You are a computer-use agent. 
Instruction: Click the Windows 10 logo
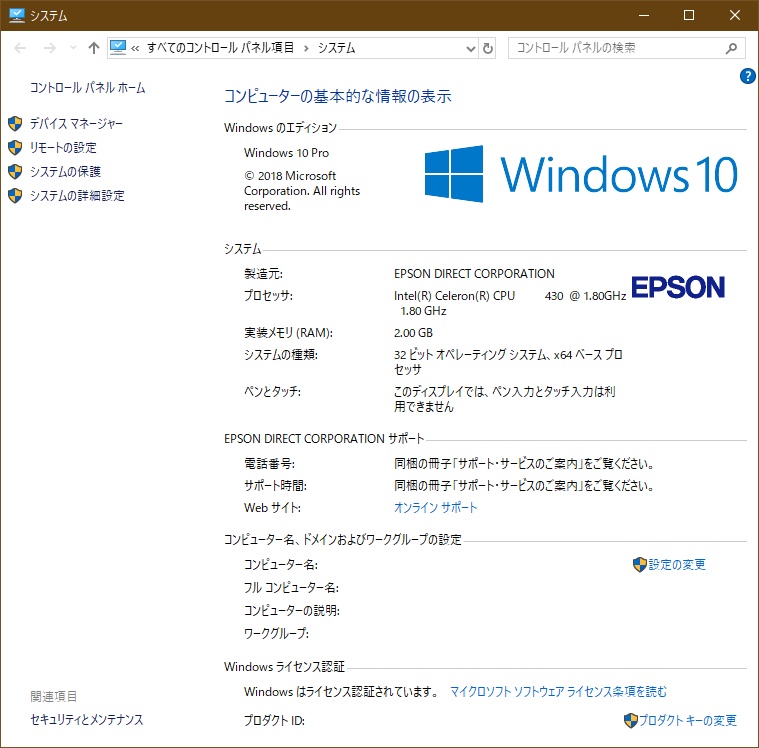[581, 174]
